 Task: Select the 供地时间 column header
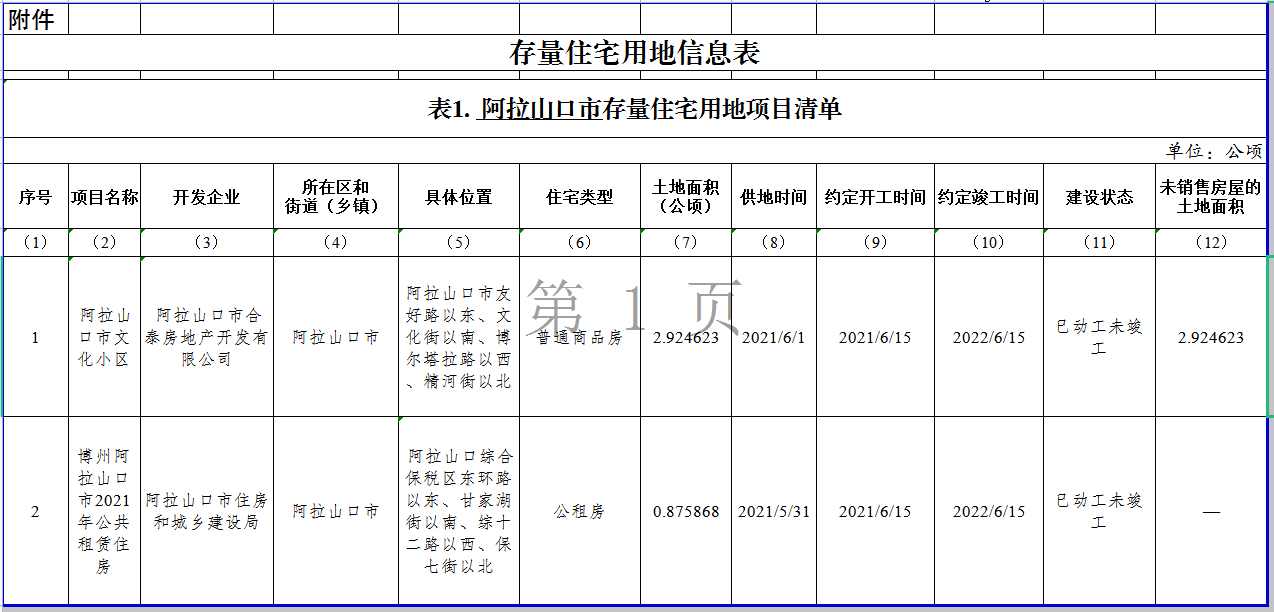[774, 197]
